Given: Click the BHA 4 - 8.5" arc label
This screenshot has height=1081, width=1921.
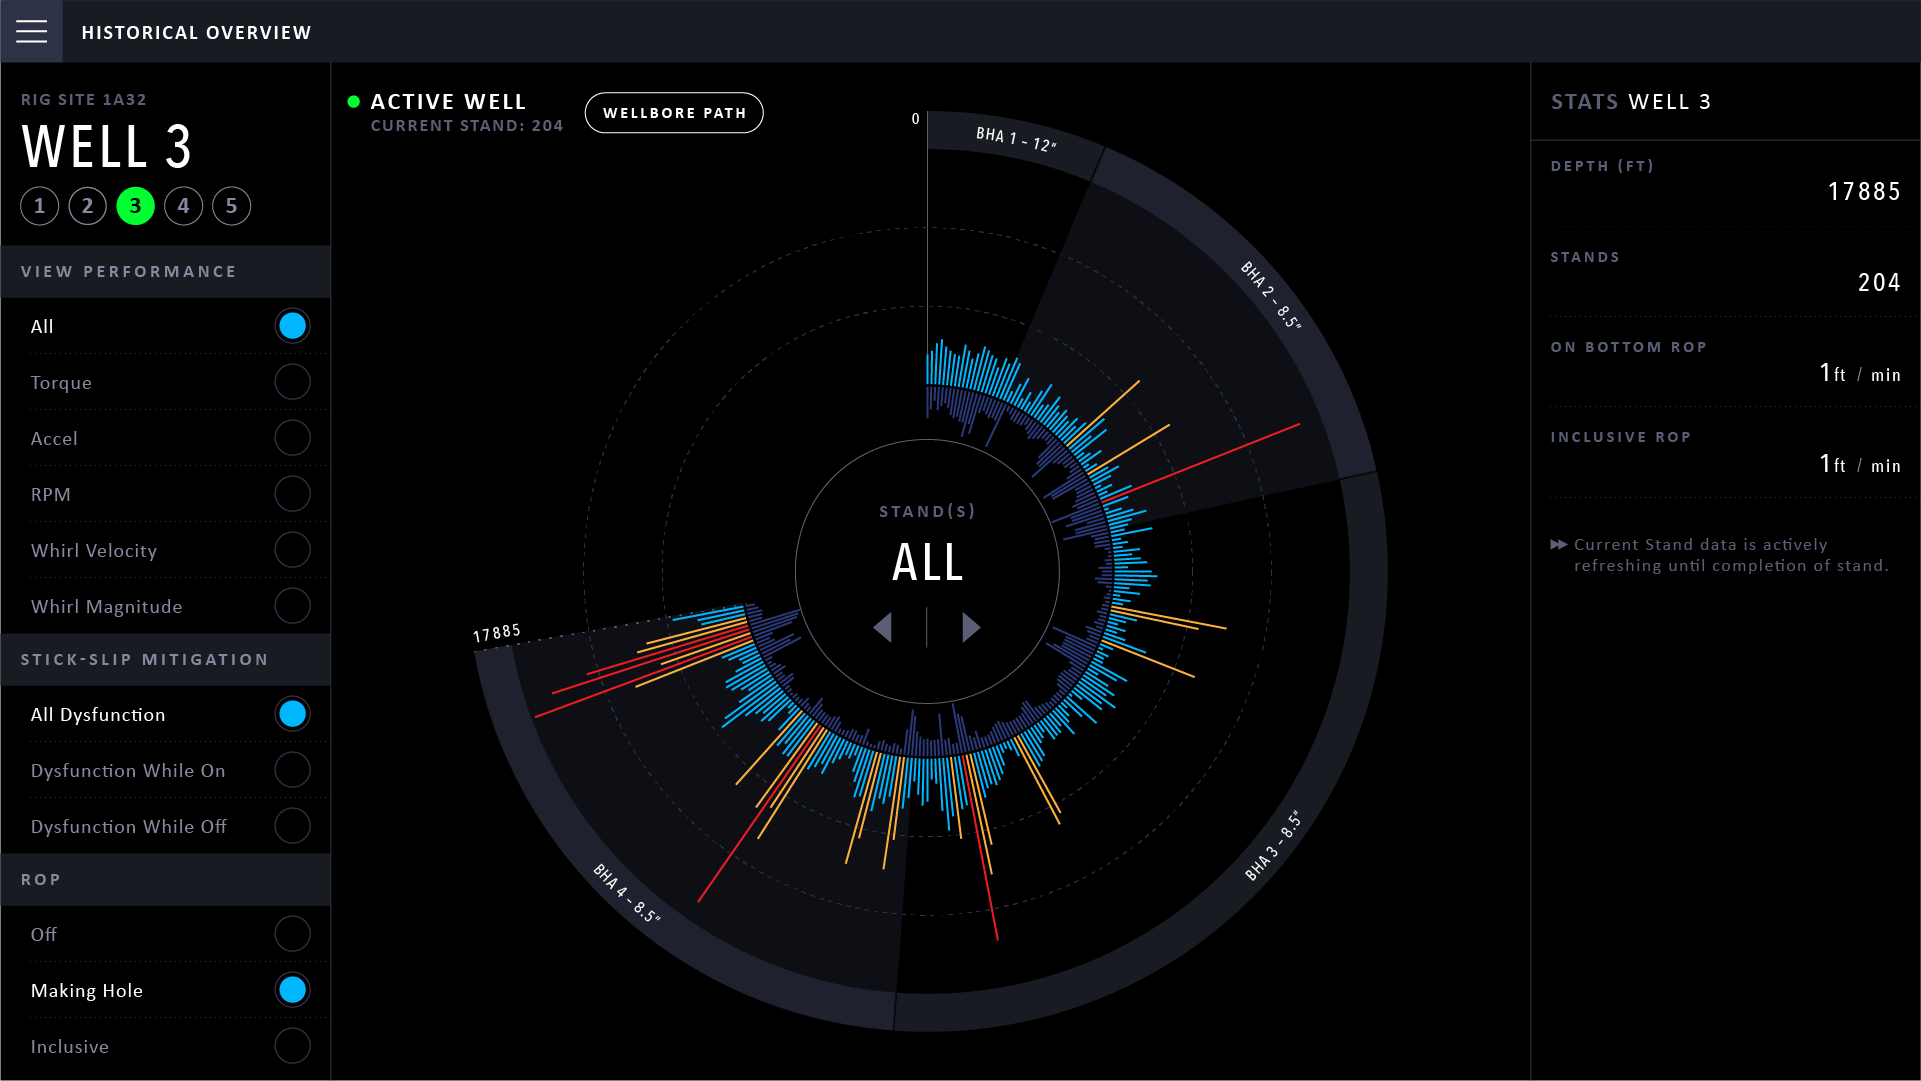Looking at the screenshot, I should 627,893.
